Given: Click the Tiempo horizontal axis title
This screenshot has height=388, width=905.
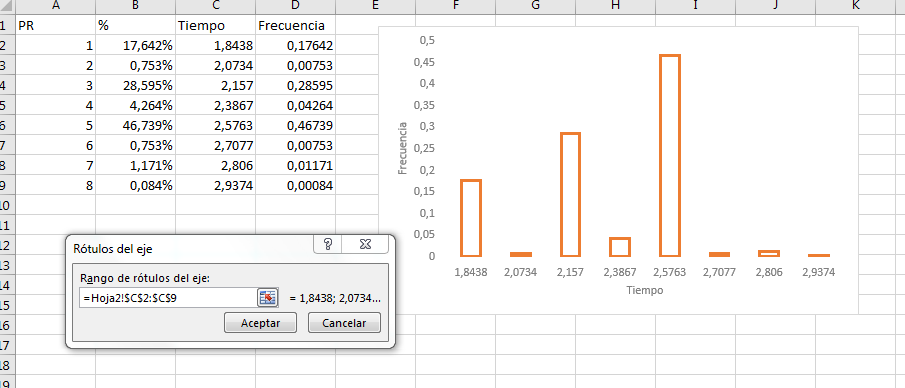Looking at the screenshot, I should (x=645, y=290).
